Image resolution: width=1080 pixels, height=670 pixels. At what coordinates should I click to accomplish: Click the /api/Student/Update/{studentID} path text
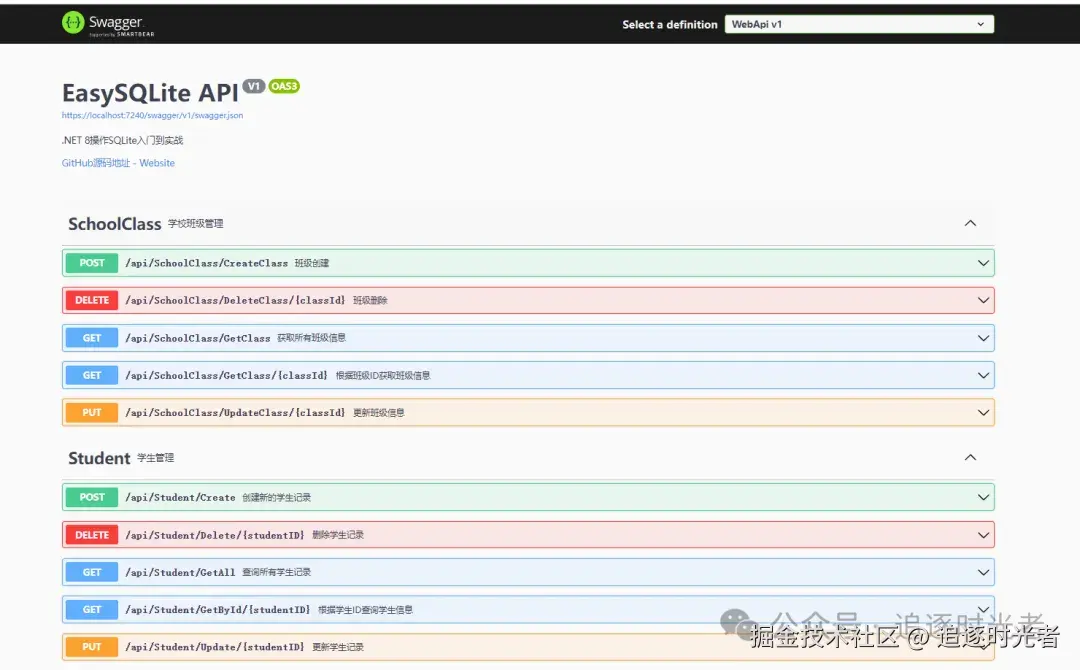tap(214, 647)
